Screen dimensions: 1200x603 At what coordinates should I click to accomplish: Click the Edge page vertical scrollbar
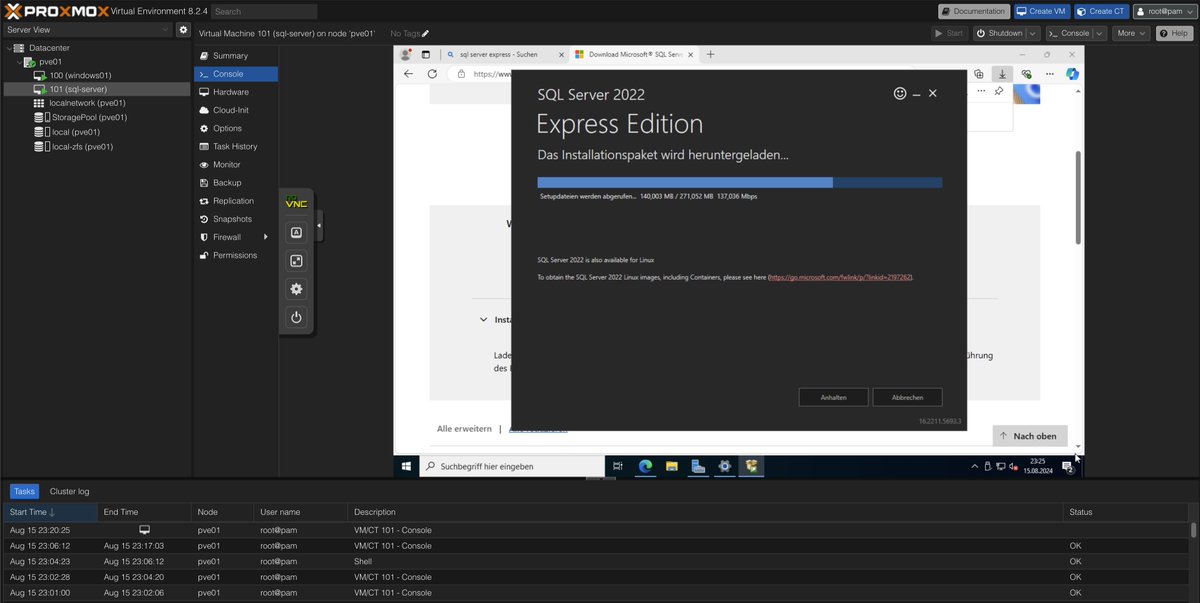(1077, 197)
